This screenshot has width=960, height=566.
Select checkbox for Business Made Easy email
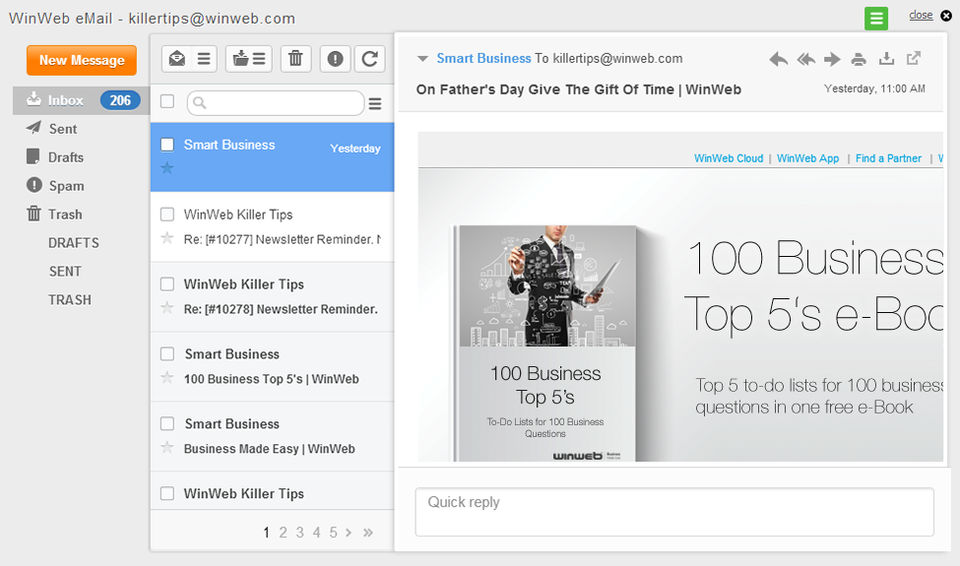(168, 424)
